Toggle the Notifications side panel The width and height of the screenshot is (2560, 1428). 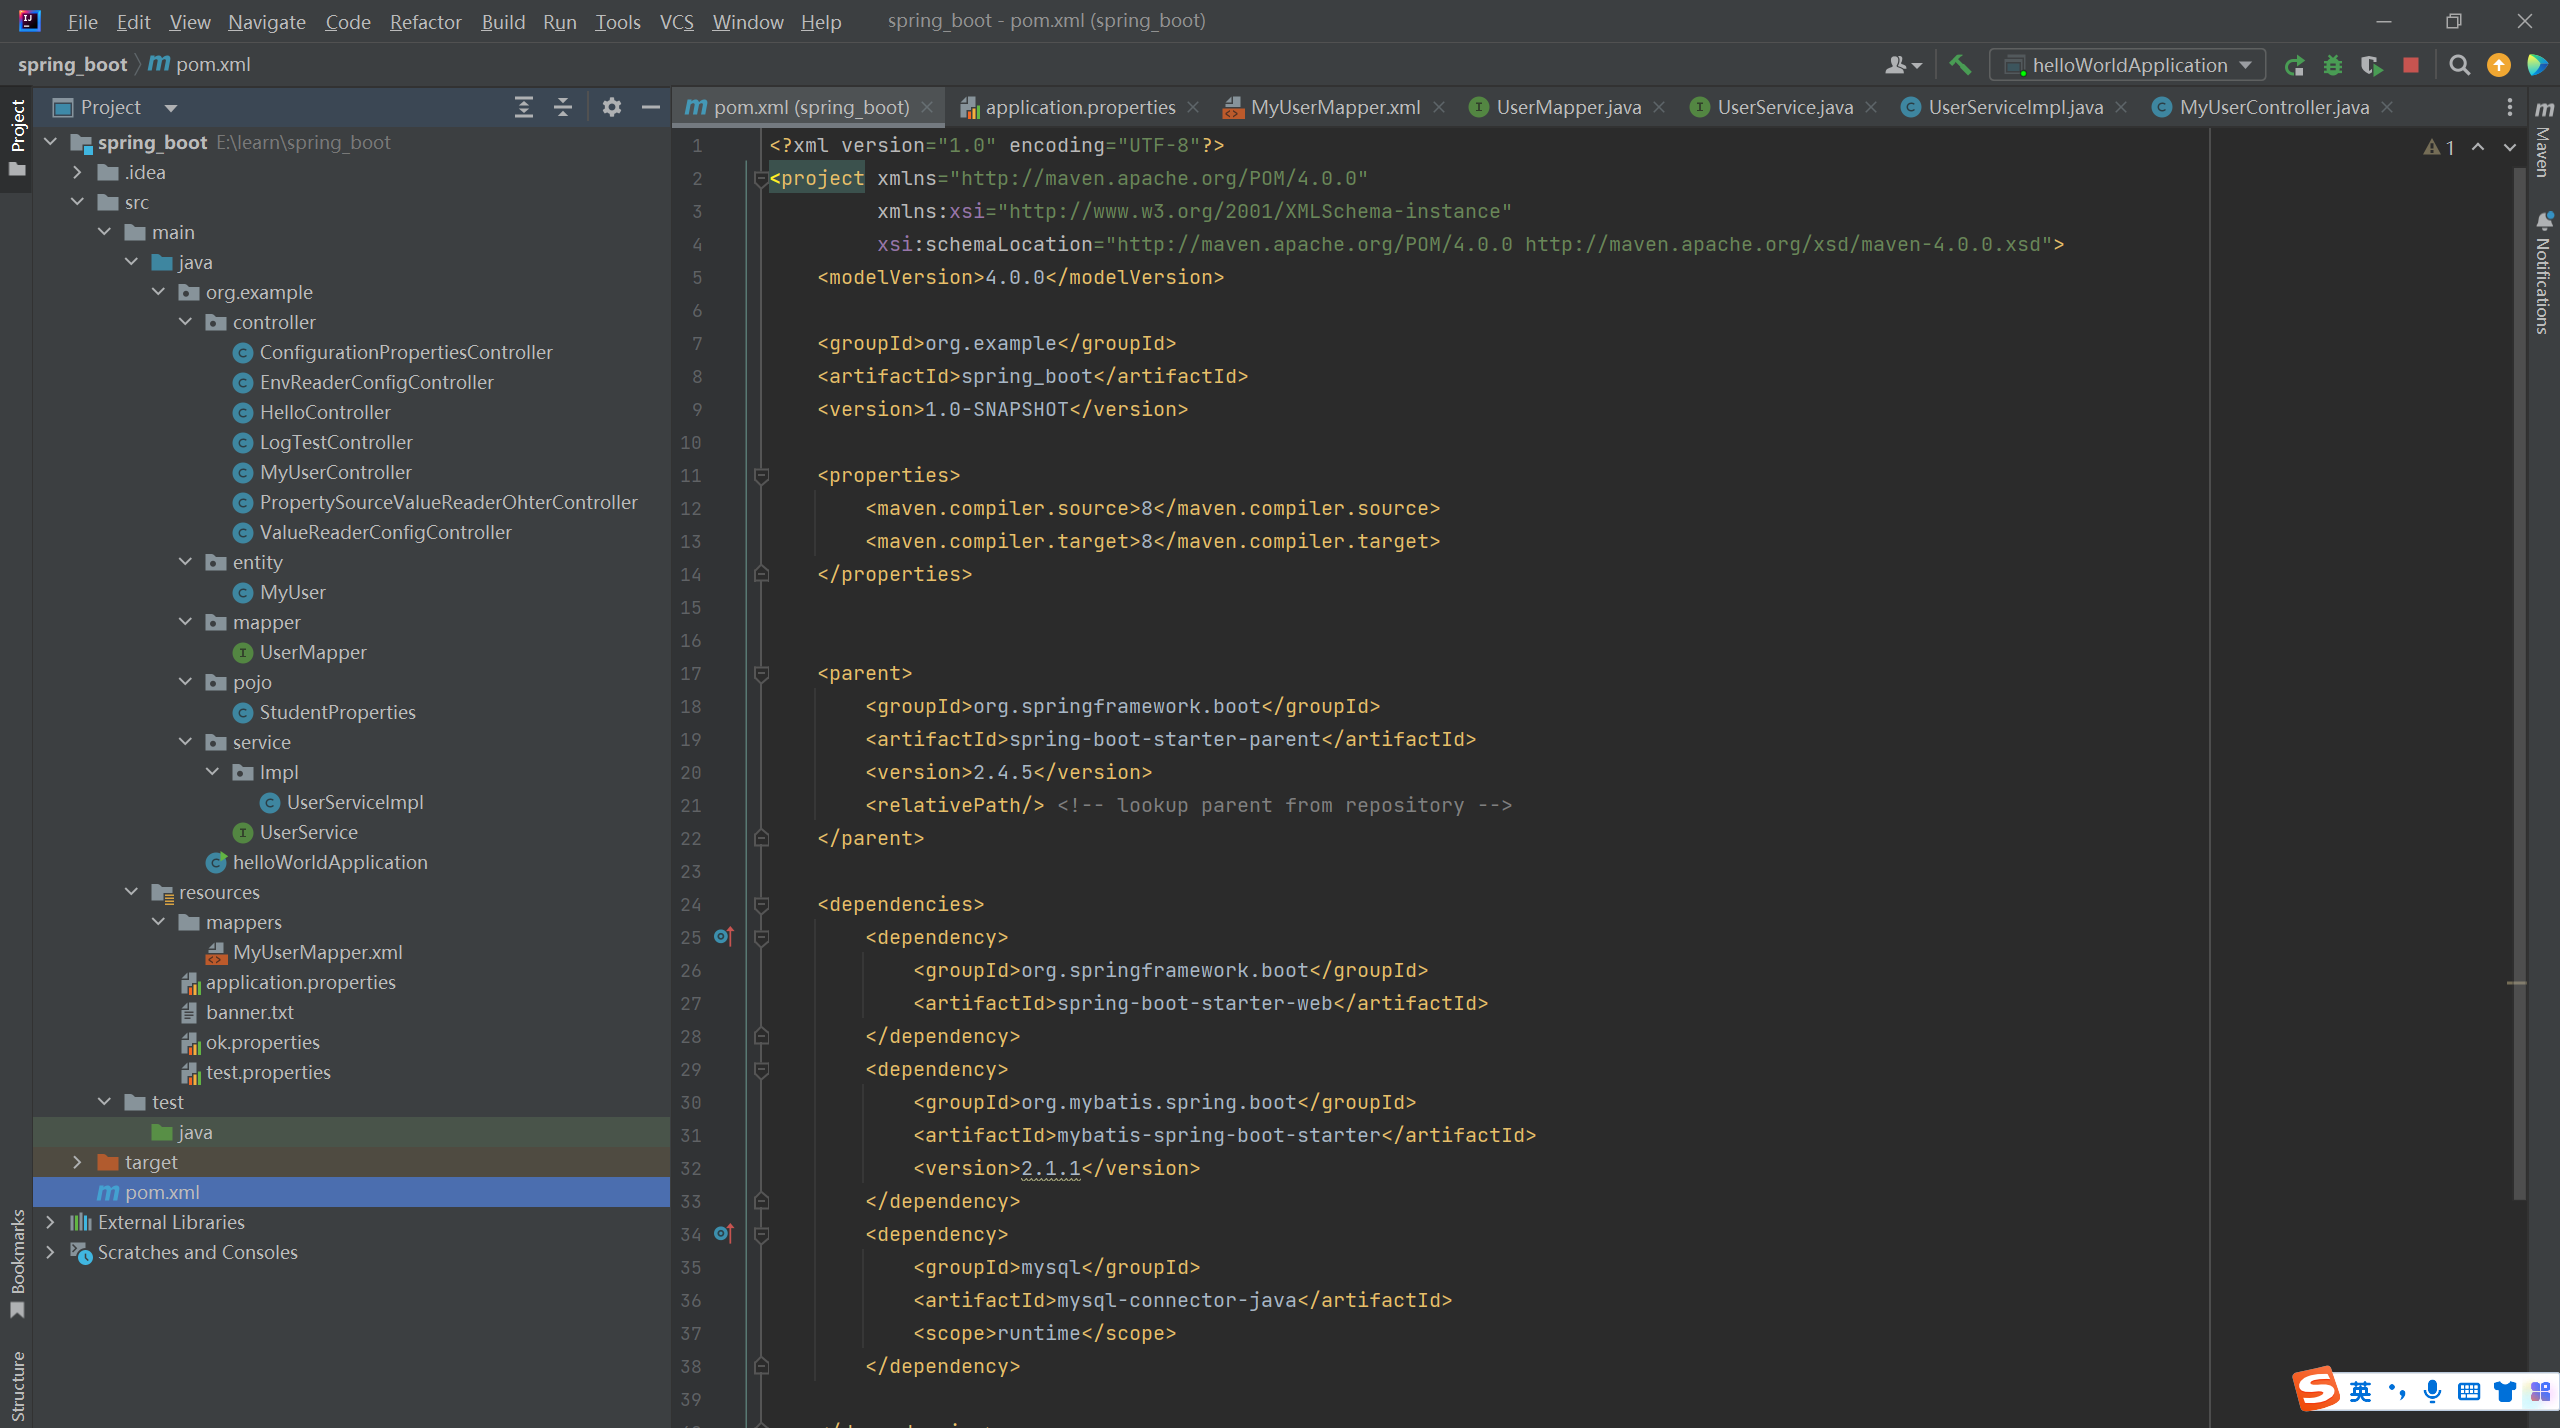click(x=2544, y=272)
